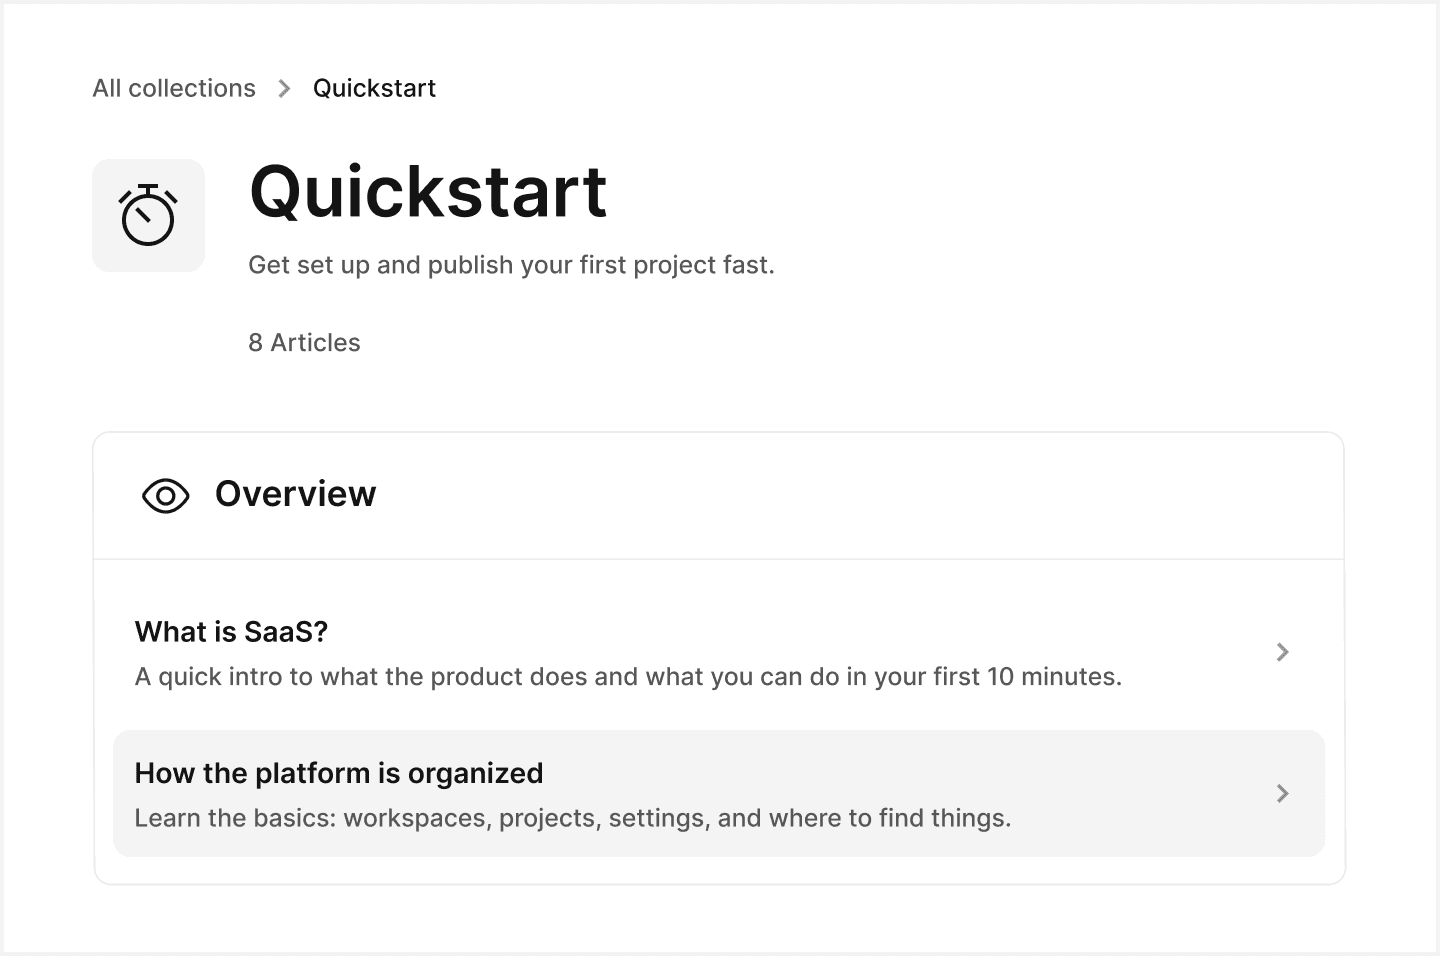Select the right-arrow icon on How the platform is organized

coord(1283,793)
